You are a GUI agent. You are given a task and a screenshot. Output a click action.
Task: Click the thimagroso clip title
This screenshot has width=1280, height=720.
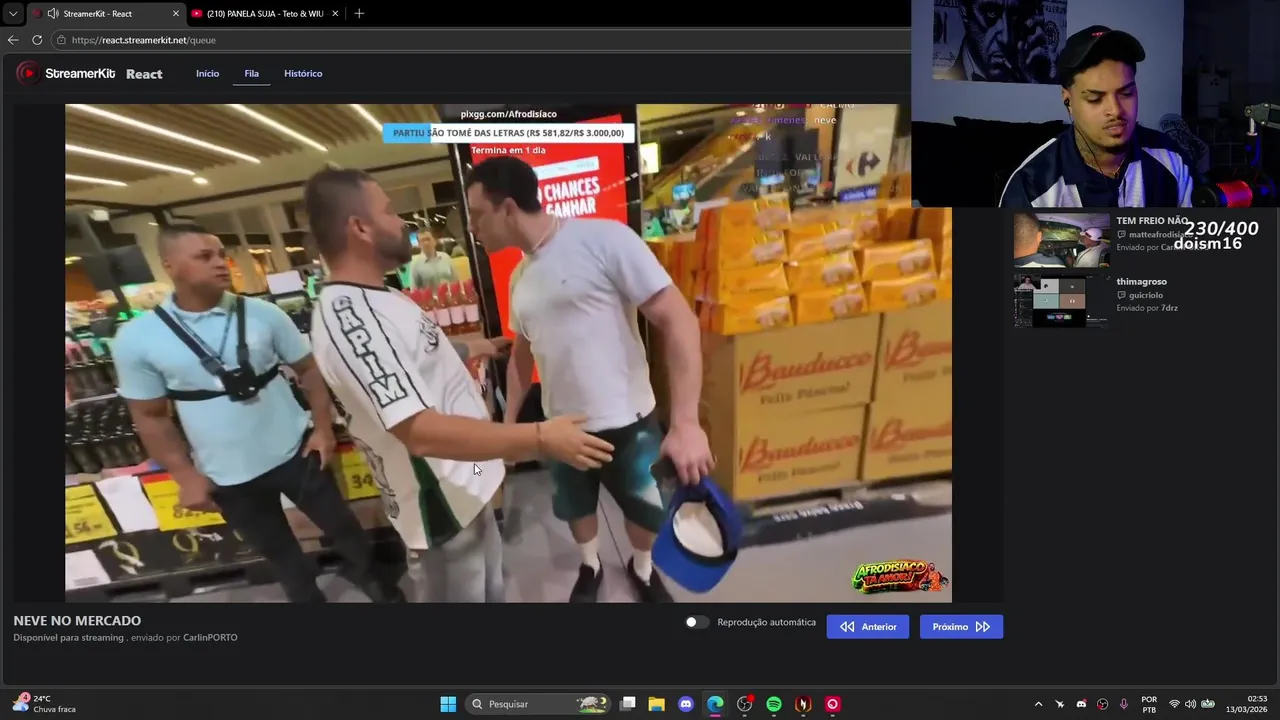(x=1142, y=282)
